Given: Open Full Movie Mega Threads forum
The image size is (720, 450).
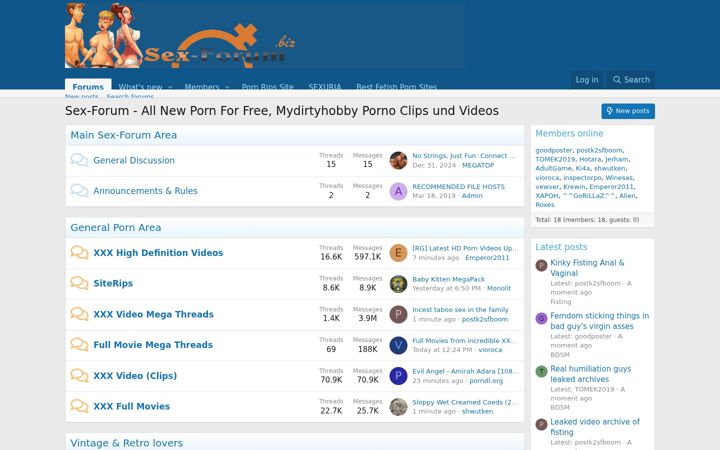Looking at the screenshot, I should coord(153,344).
